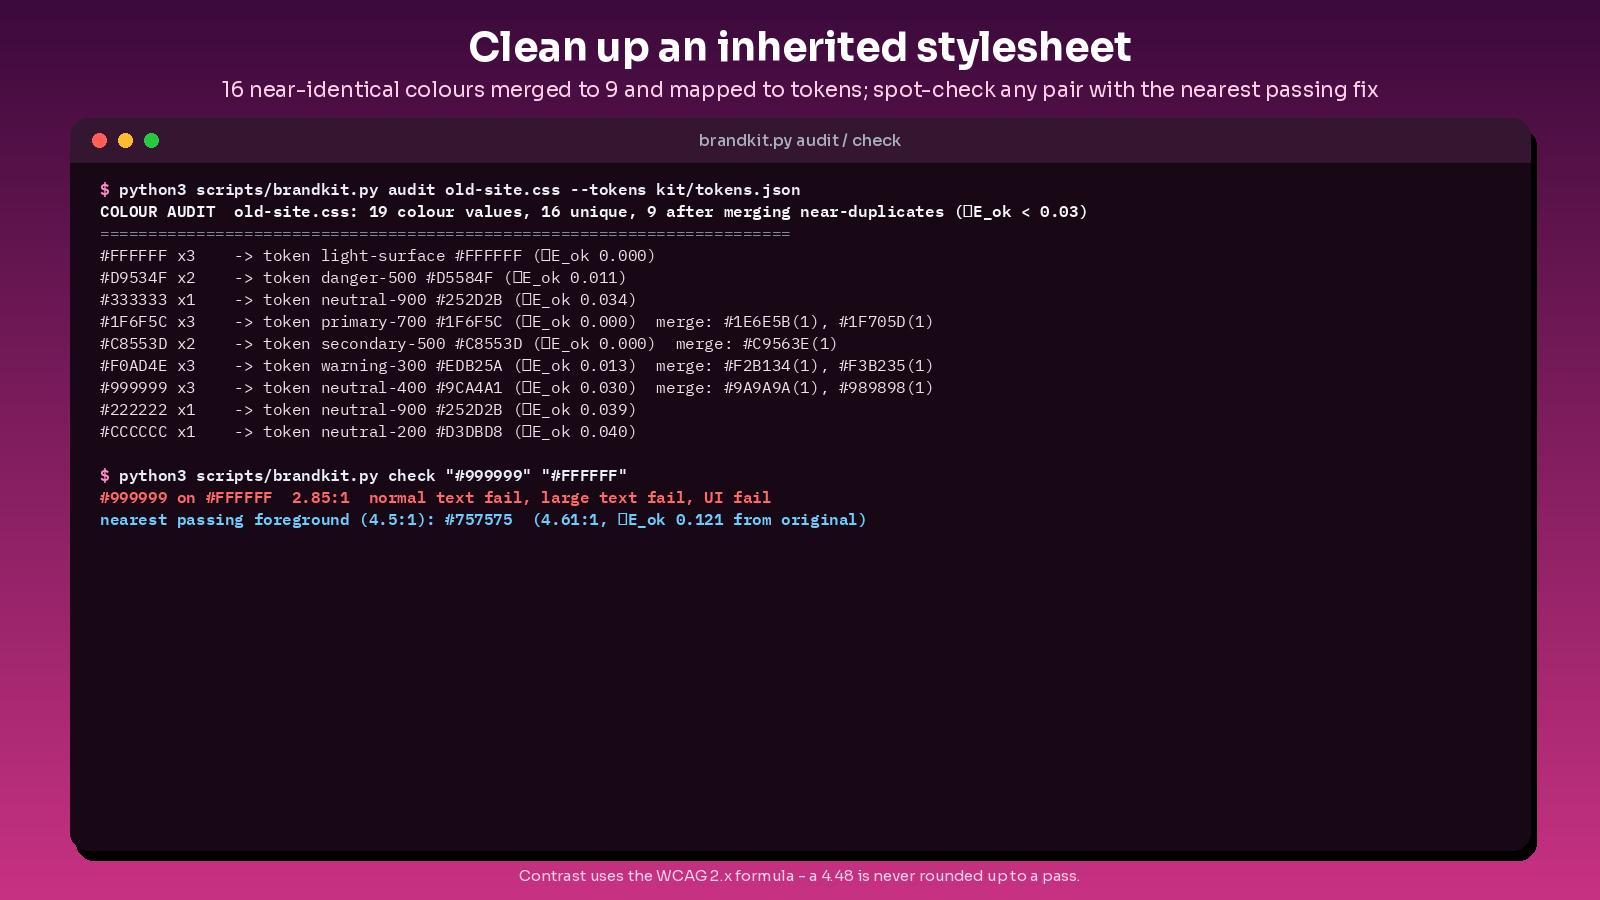The height and width of the screenshot is (900, 1600).
Task: Click the brandkit.py audit old-site.css command line
Action: coord(450,189)
